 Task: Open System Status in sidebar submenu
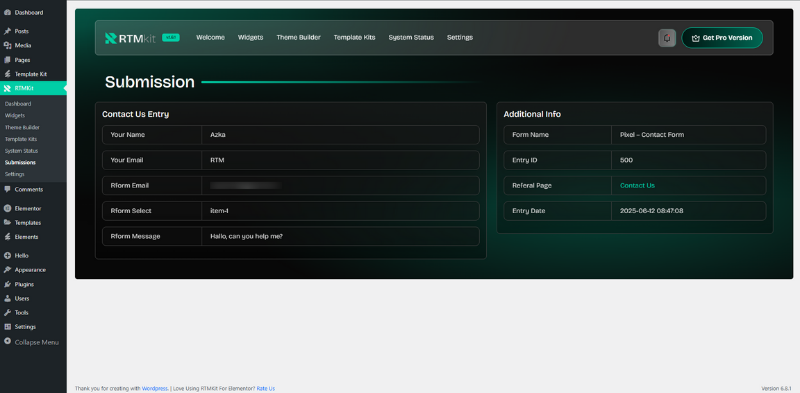(x=21, y=151)
